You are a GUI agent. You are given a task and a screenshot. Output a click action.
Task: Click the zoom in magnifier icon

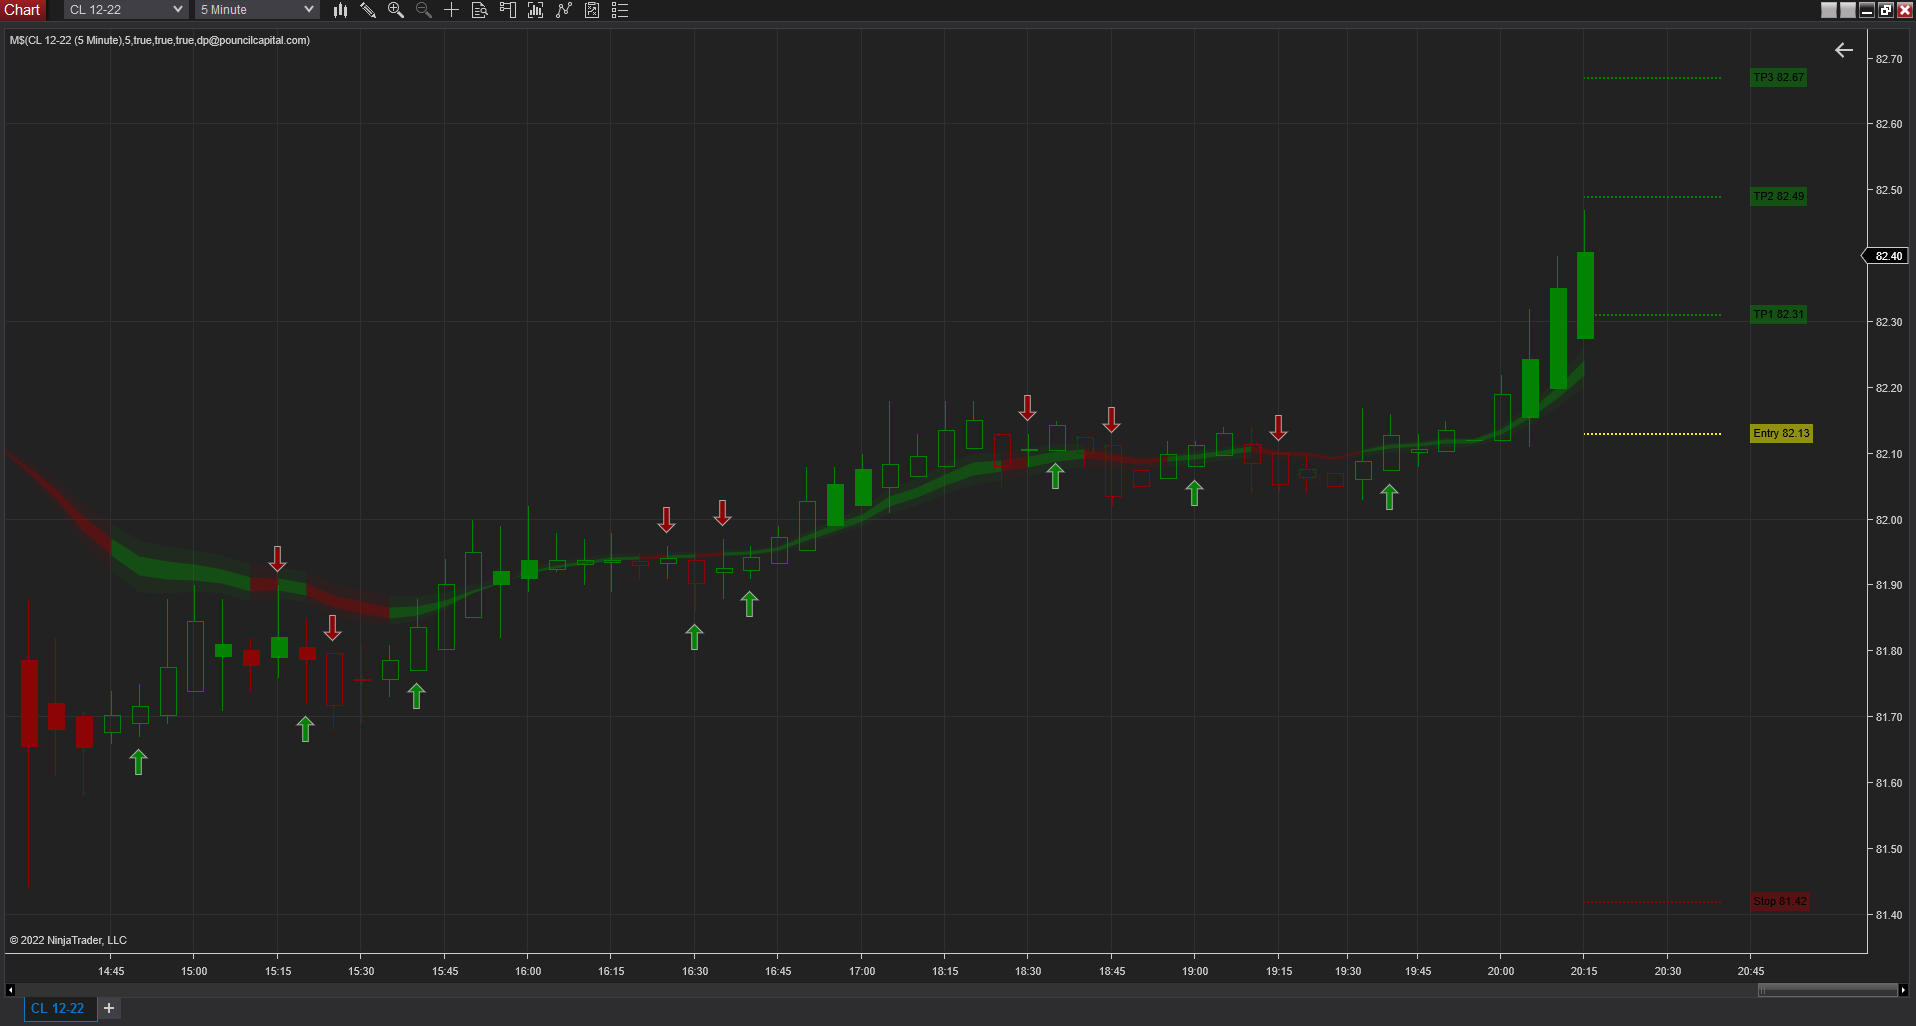pyautogui.click(x=396, y=10)
